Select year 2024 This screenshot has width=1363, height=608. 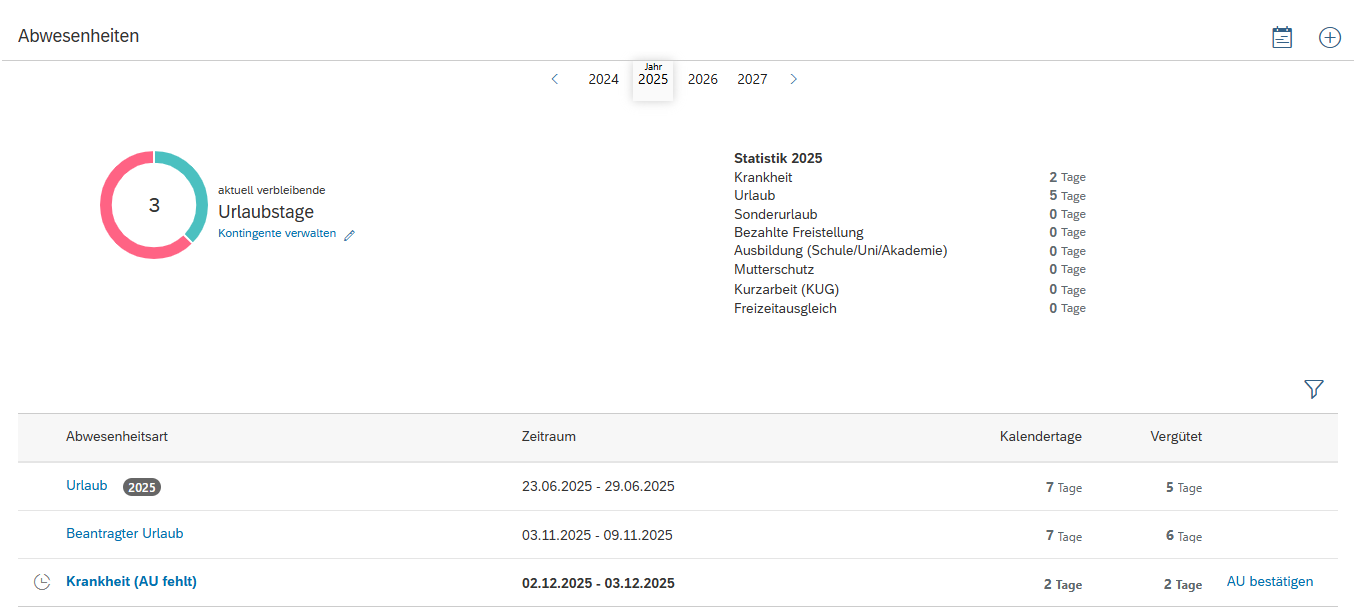pyautogui.click(x=603, y=79)
